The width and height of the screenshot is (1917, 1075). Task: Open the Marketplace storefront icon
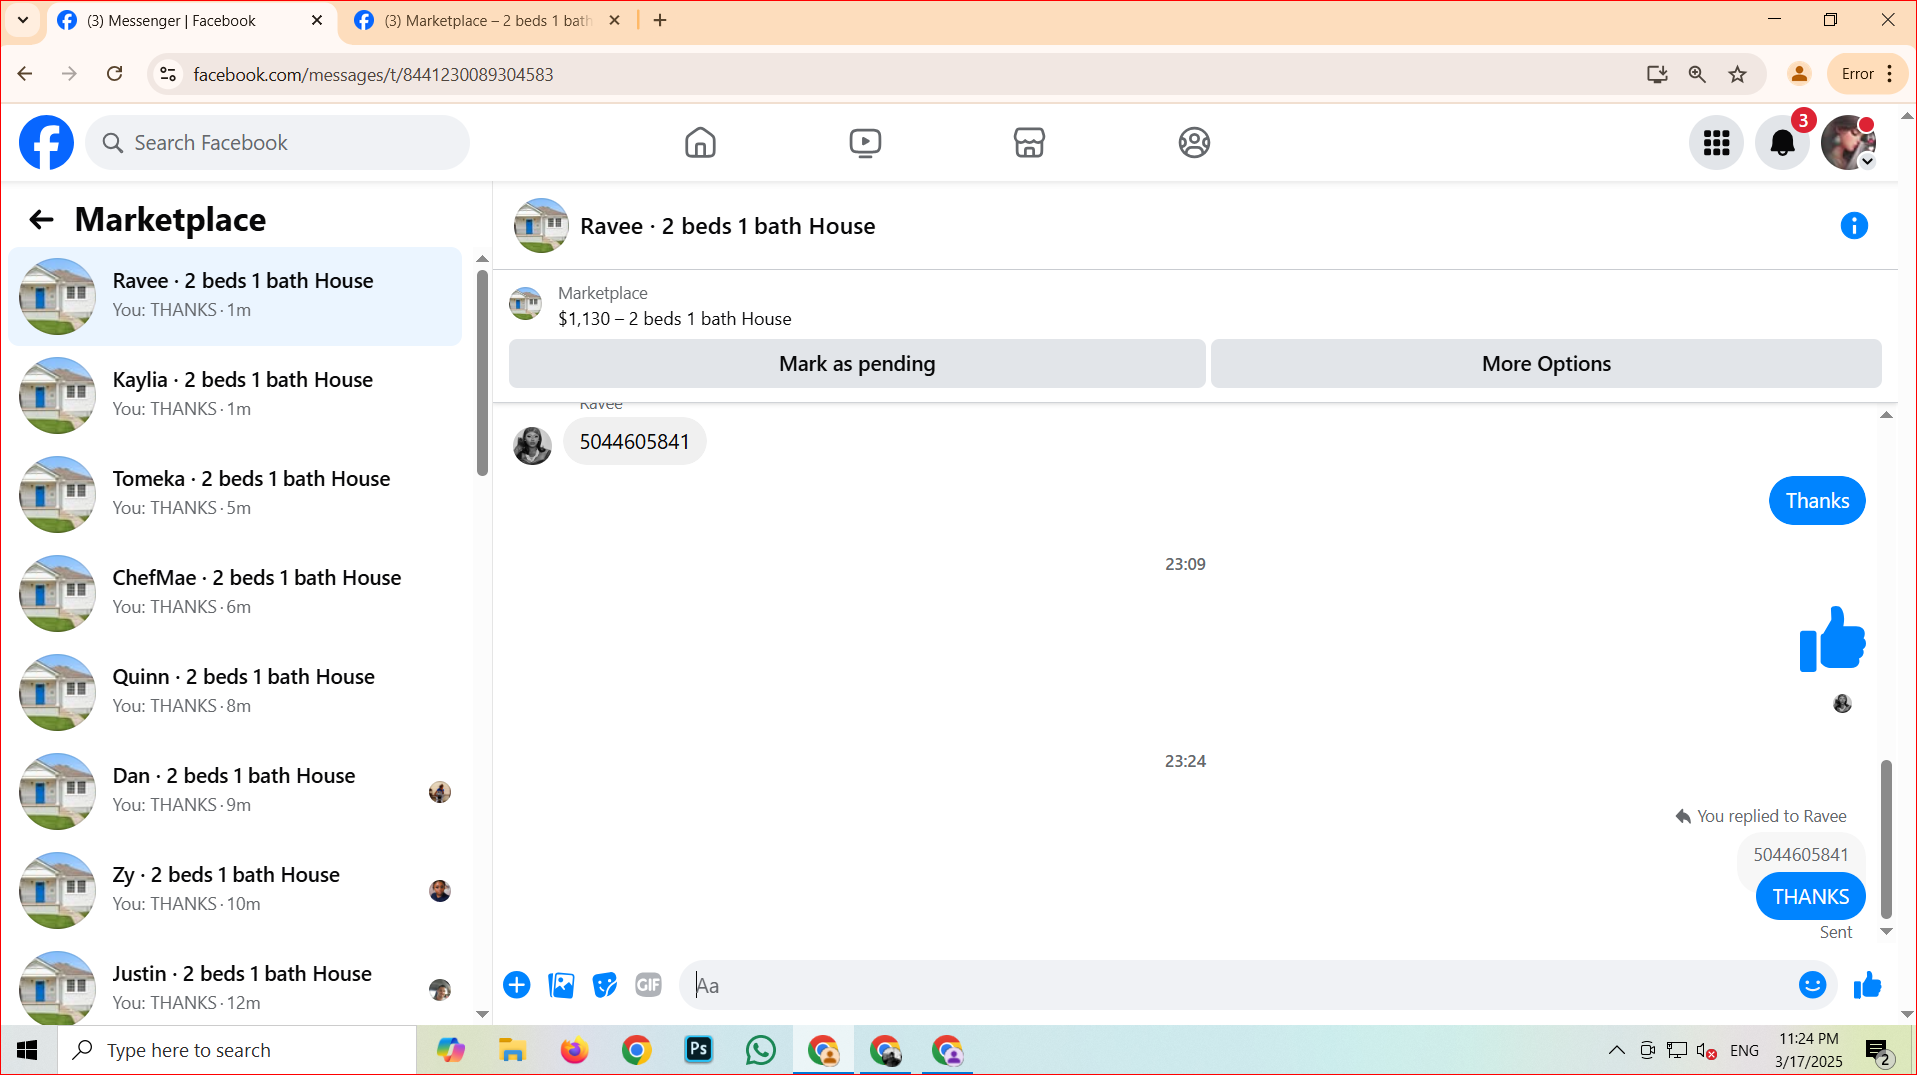(1029, 143)
